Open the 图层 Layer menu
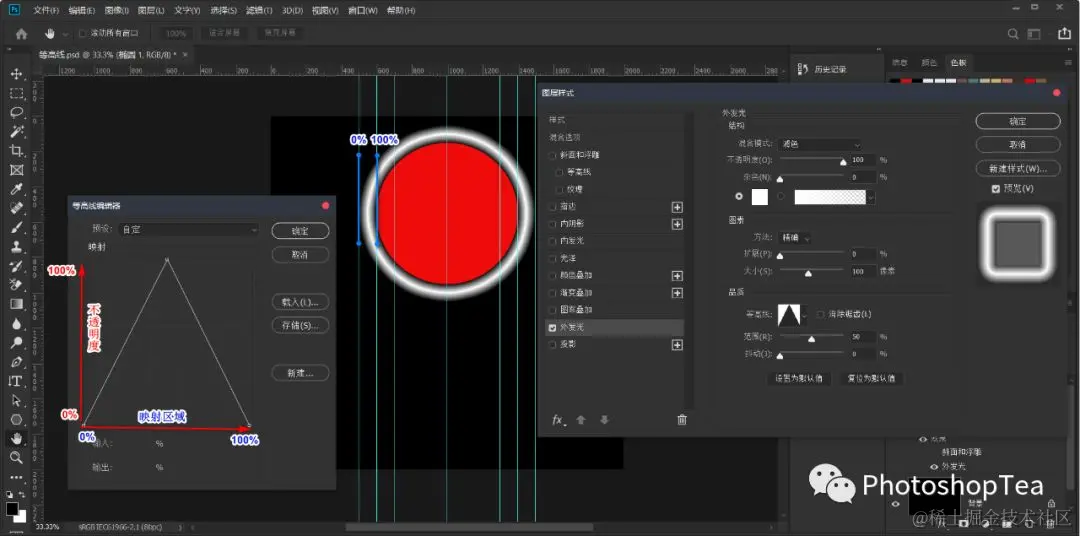Viewport: 1080px width, 536px height. [151, 11]
